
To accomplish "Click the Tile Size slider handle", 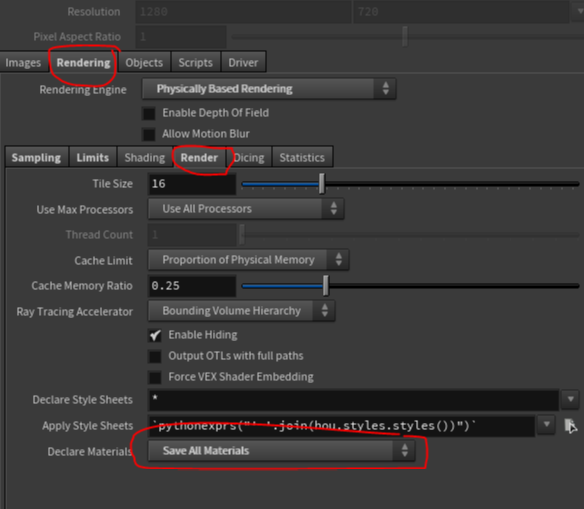I will (322, 184).
